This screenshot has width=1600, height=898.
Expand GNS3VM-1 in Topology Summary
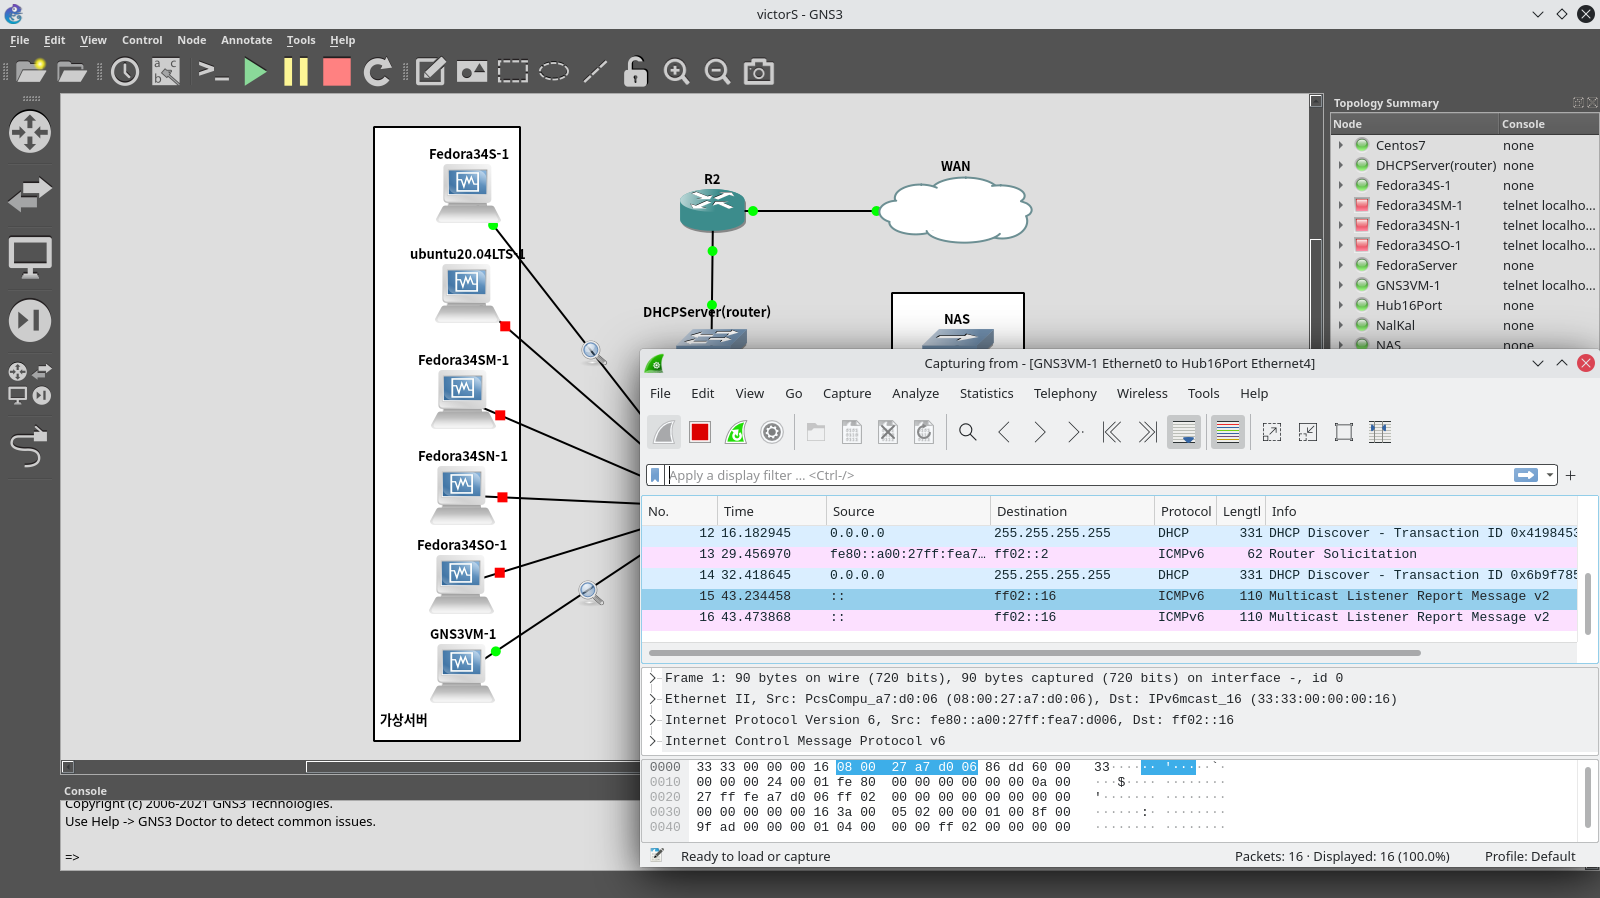pyautogui.click(x=1341, y=285)
